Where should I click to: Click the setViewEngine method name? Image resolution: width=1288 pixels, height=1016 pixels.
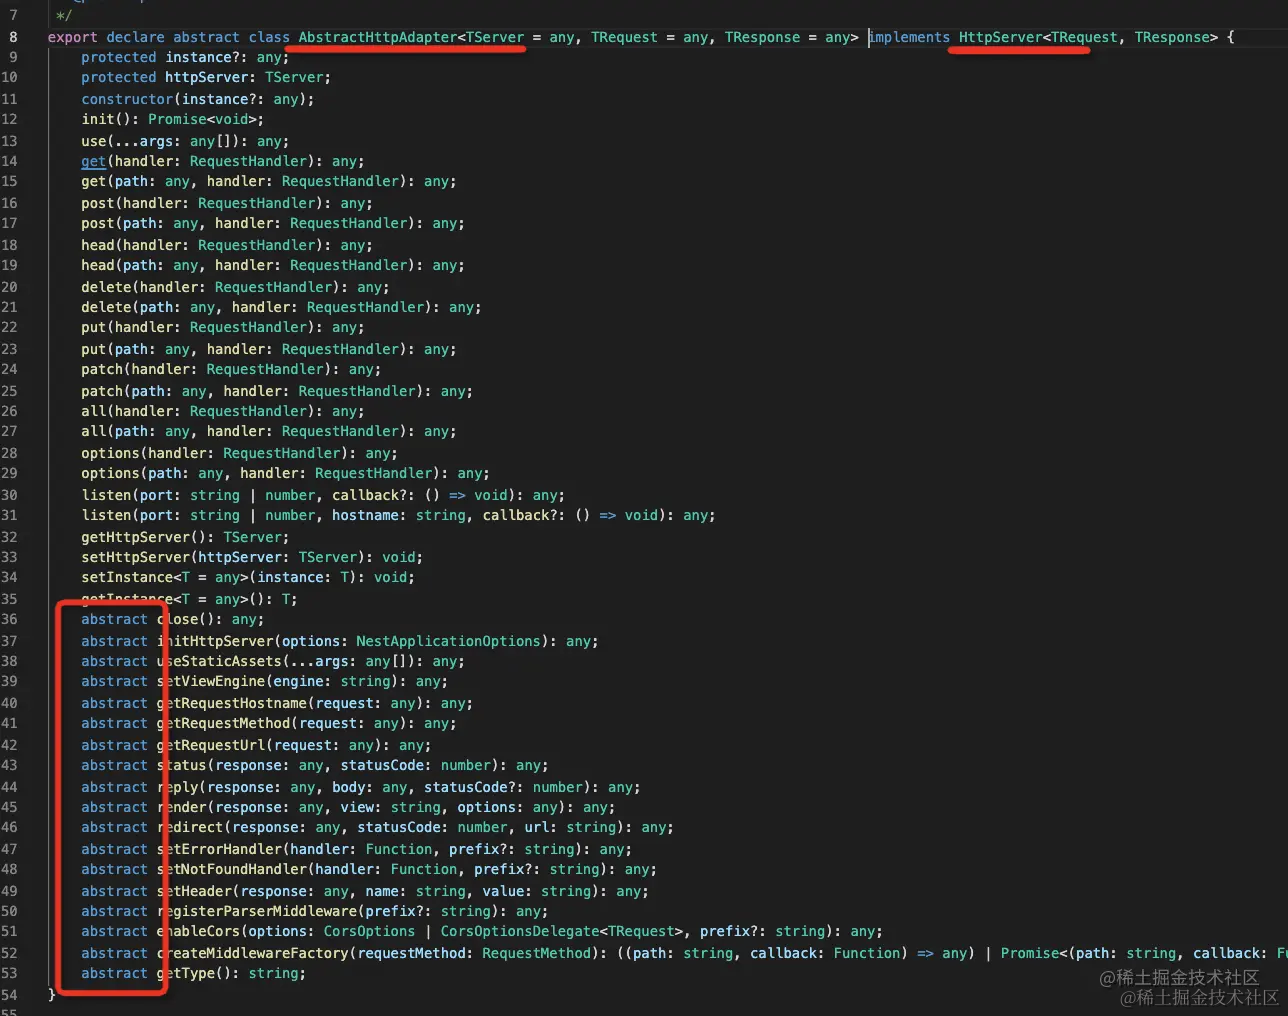211,681
